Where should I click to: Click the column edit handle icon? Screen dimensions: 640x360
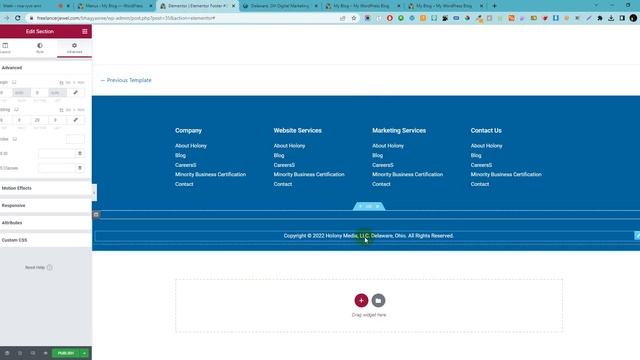pyautogui.click(x=96, y=215)
